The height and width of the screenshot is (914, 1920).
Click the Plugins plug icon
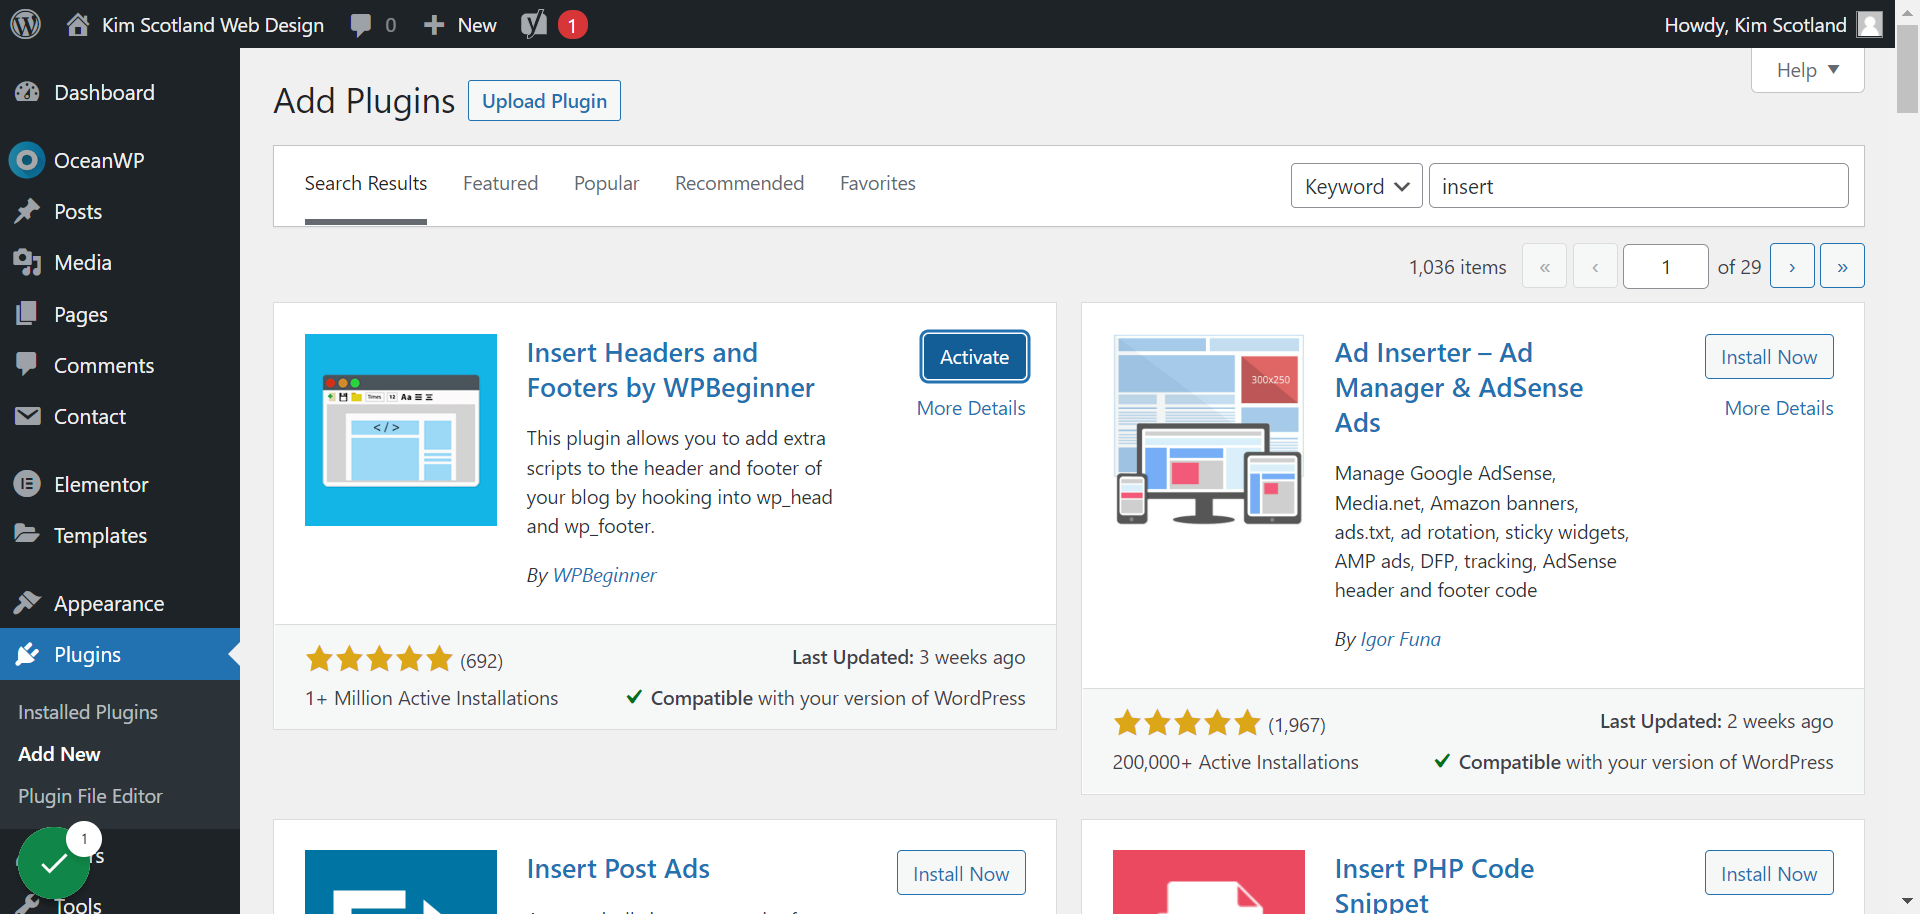click(27, 654)
